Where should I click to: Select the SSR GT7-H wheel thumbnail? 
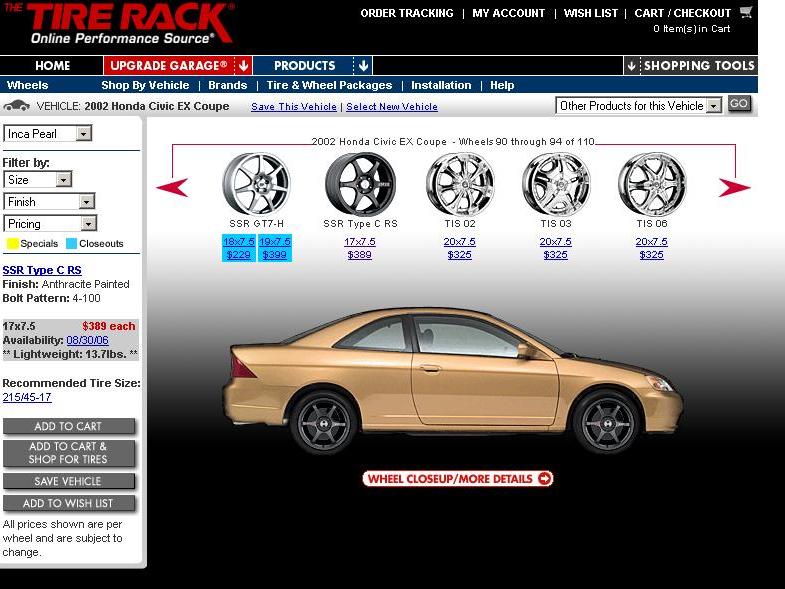pyautogui.click(x=256, y=183)
